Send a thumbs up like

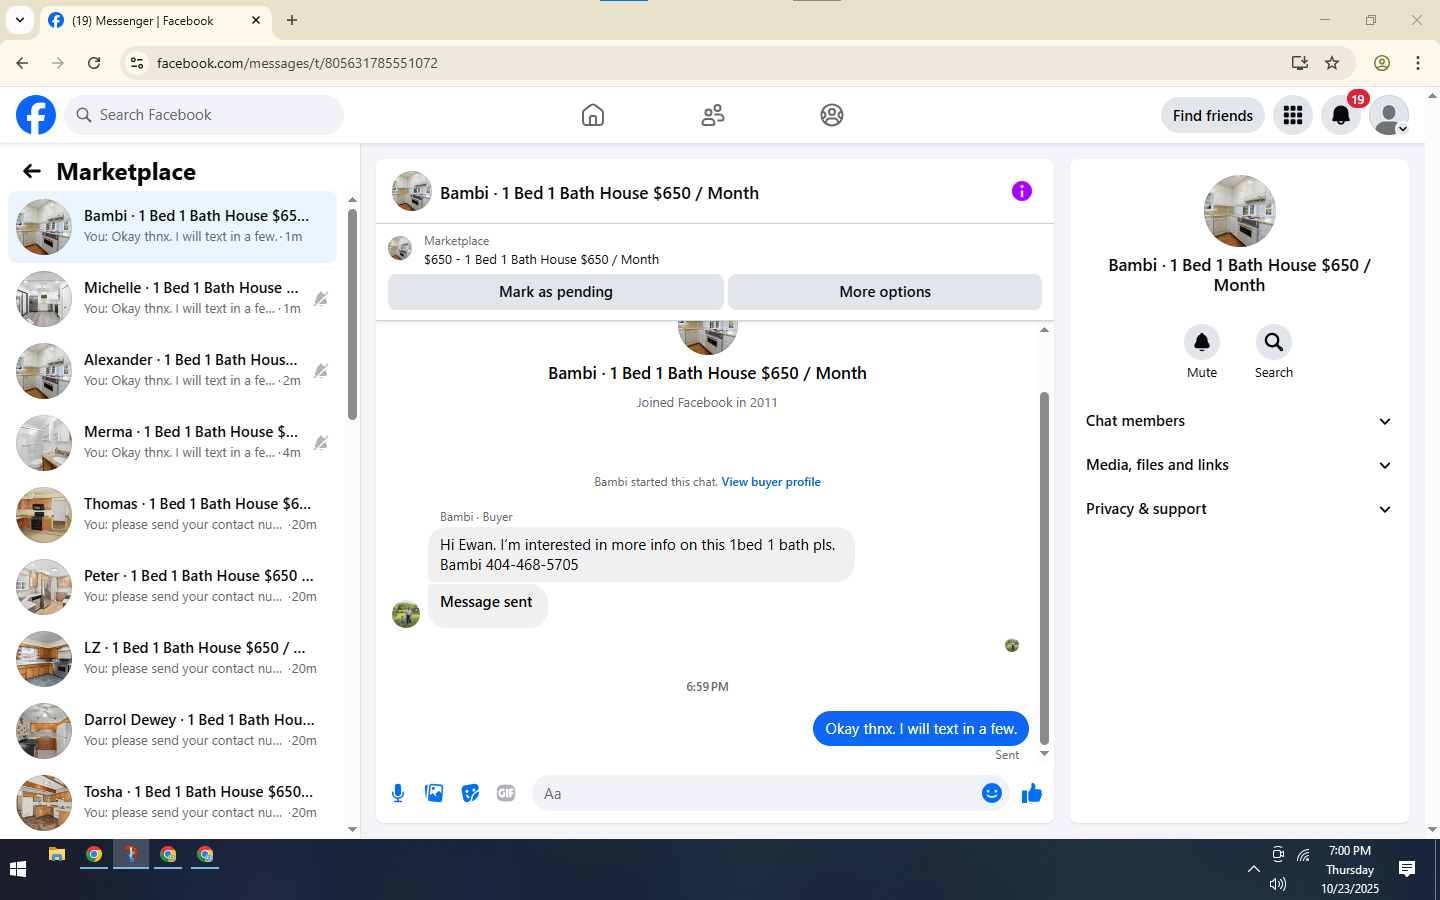(1032, 793)
